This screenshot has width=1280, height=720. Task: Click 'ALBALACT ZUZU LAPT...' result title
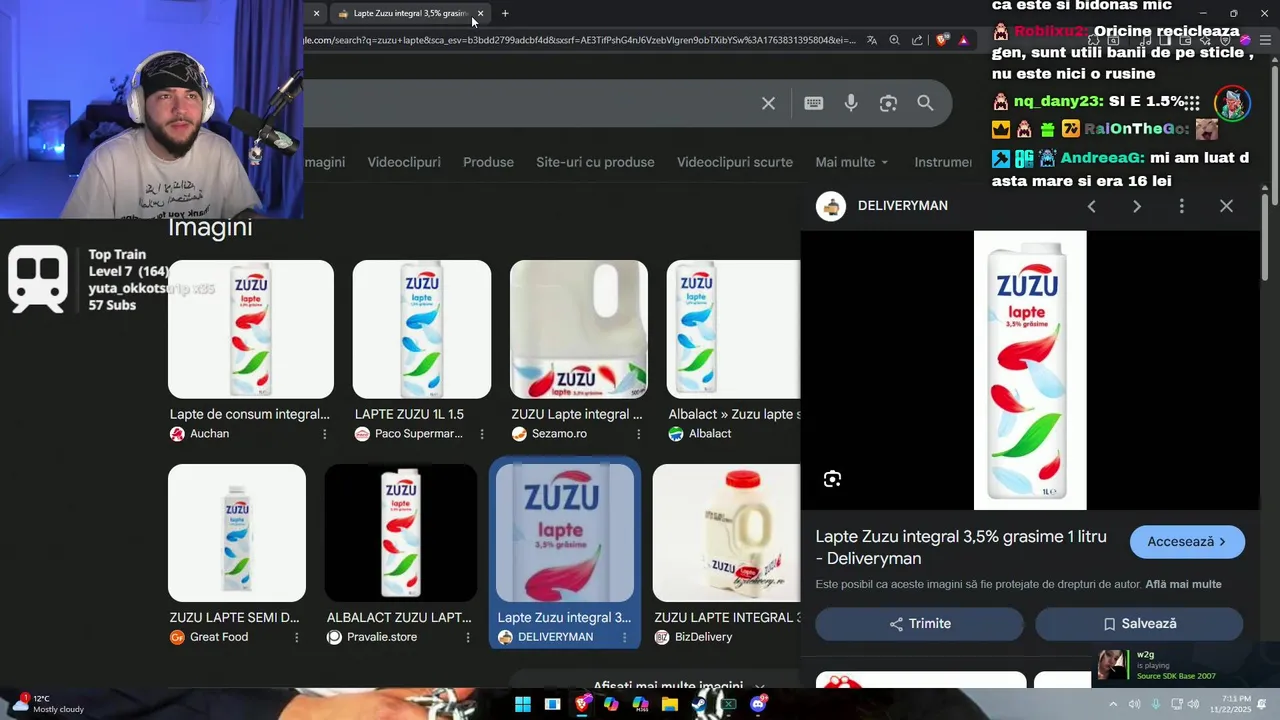[x=398, y=617]
